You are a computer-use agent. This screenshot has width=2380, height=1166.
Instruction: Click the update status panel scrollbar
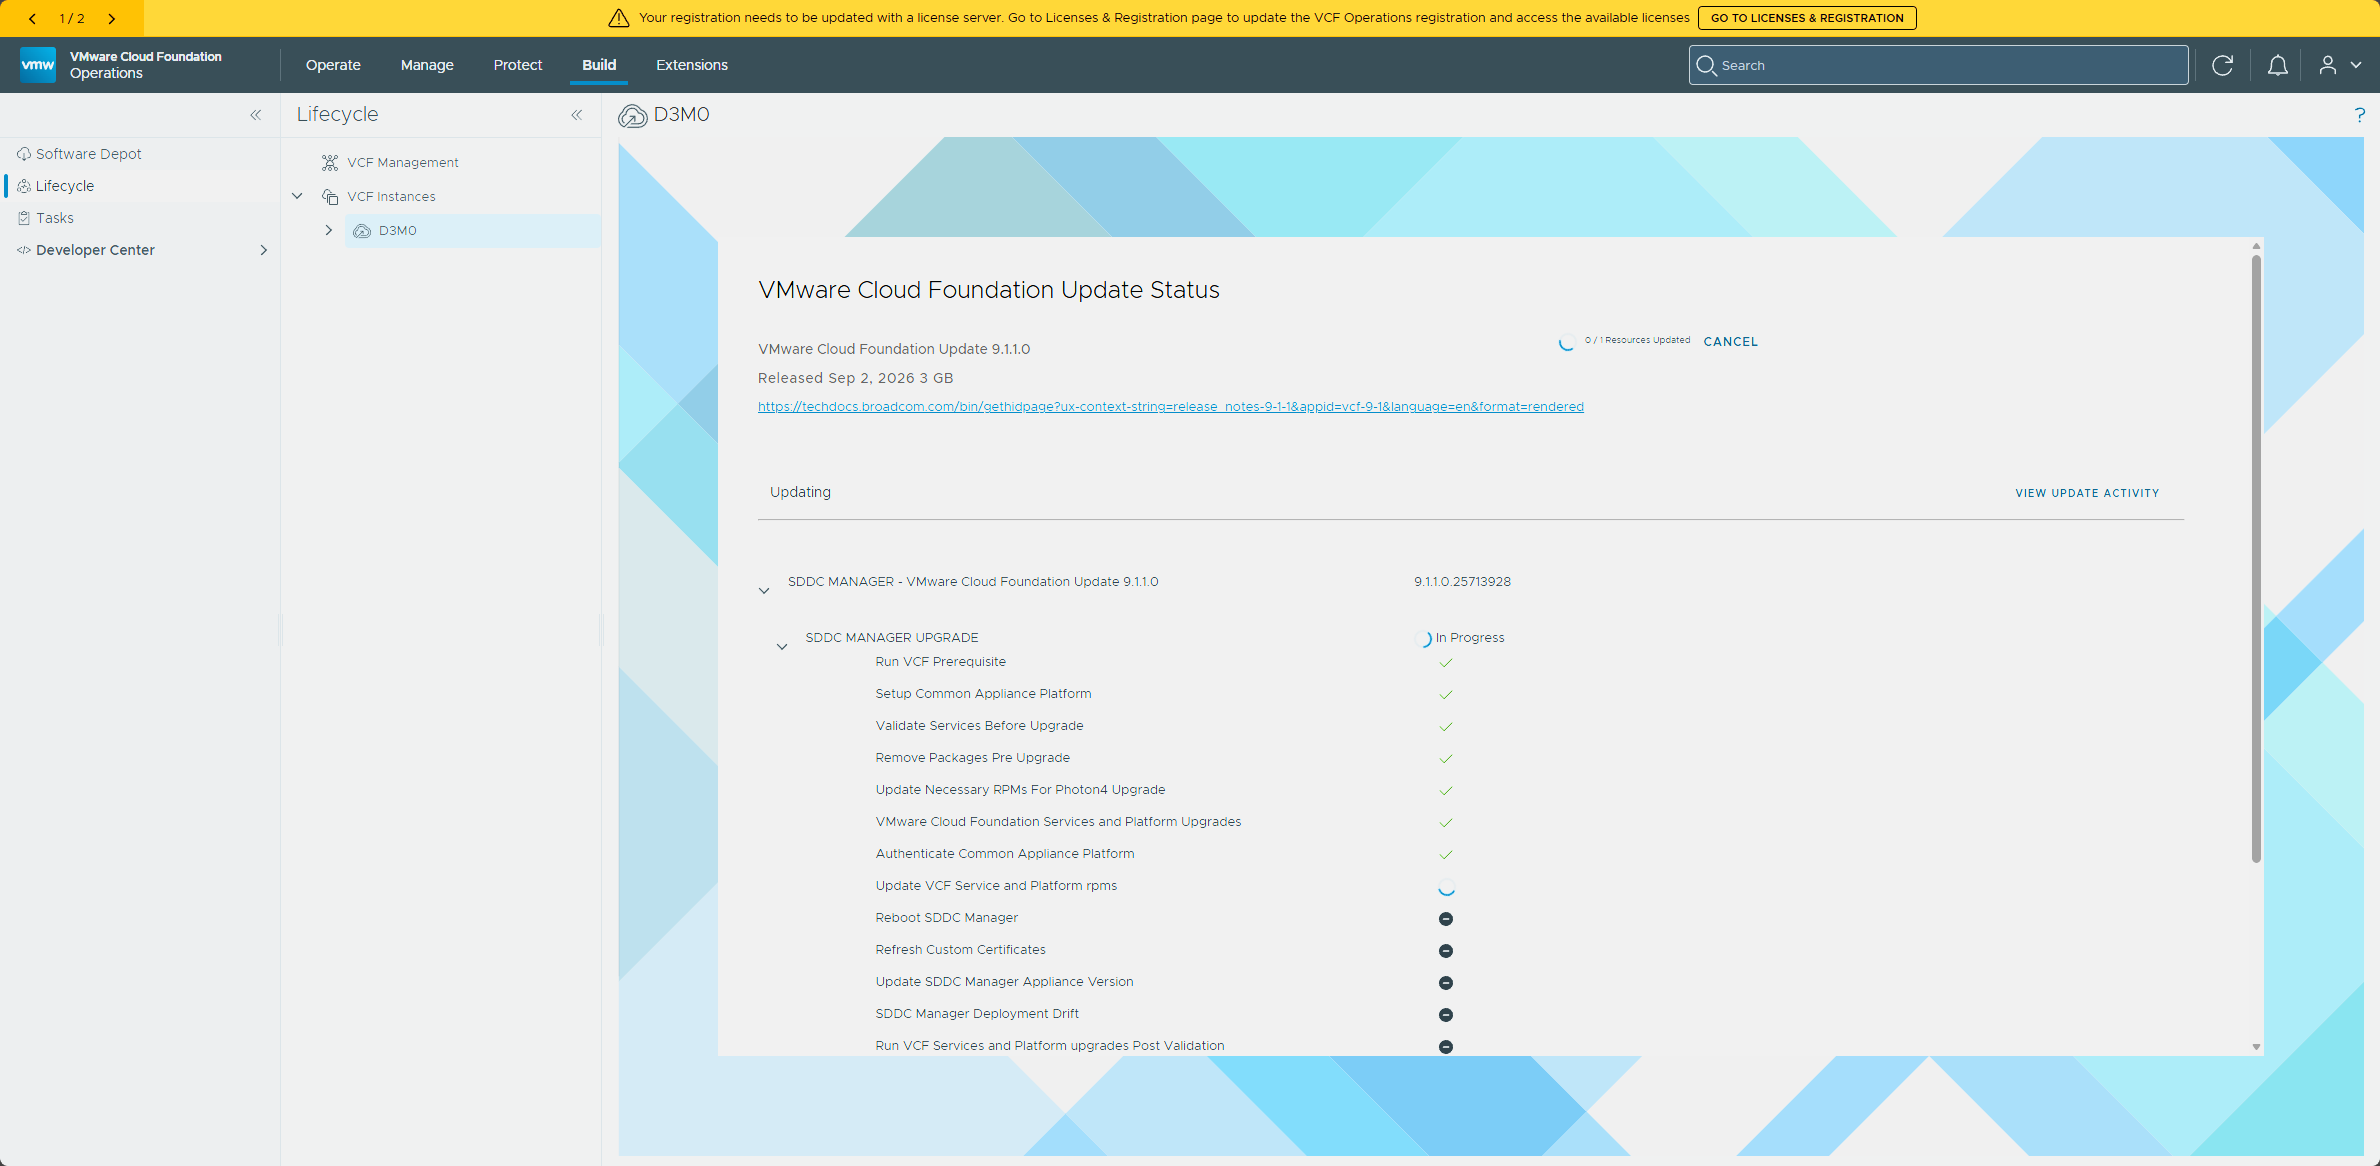(2256, 560)
